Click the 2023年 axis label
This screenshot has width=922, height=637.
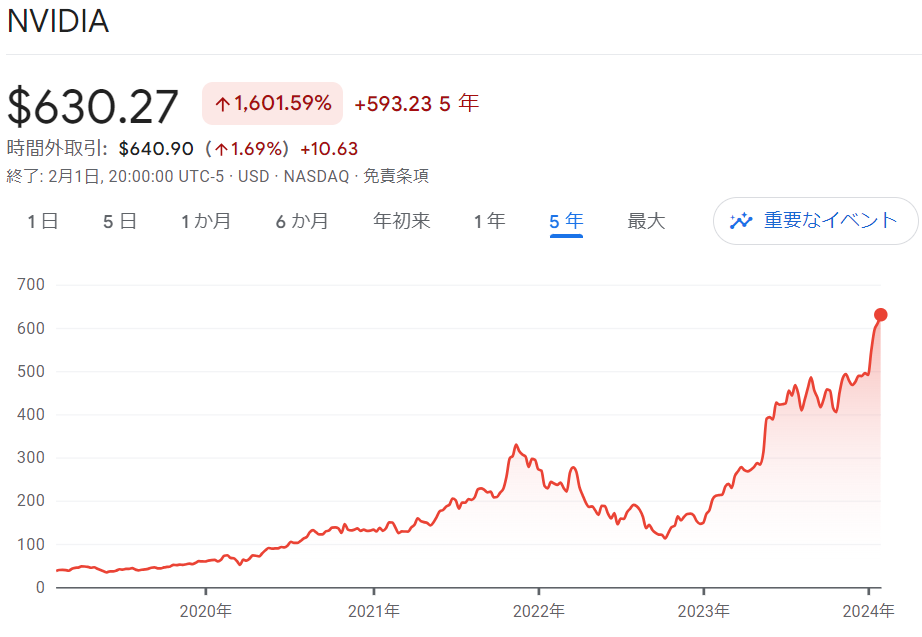click(x=703, y=611)
